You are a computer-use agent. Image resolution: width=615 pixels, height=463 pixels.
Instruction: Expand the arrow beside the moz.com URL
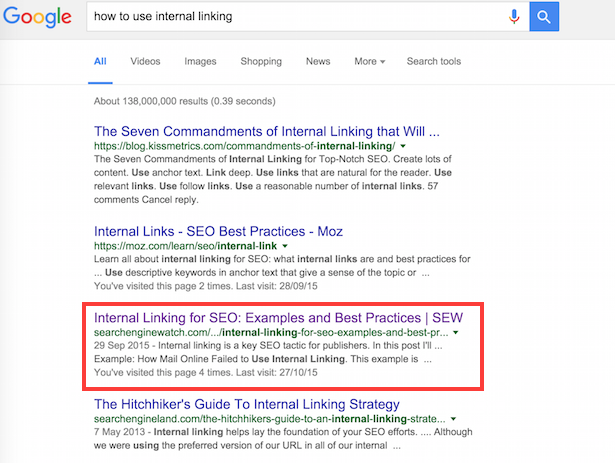click(285, 244)
